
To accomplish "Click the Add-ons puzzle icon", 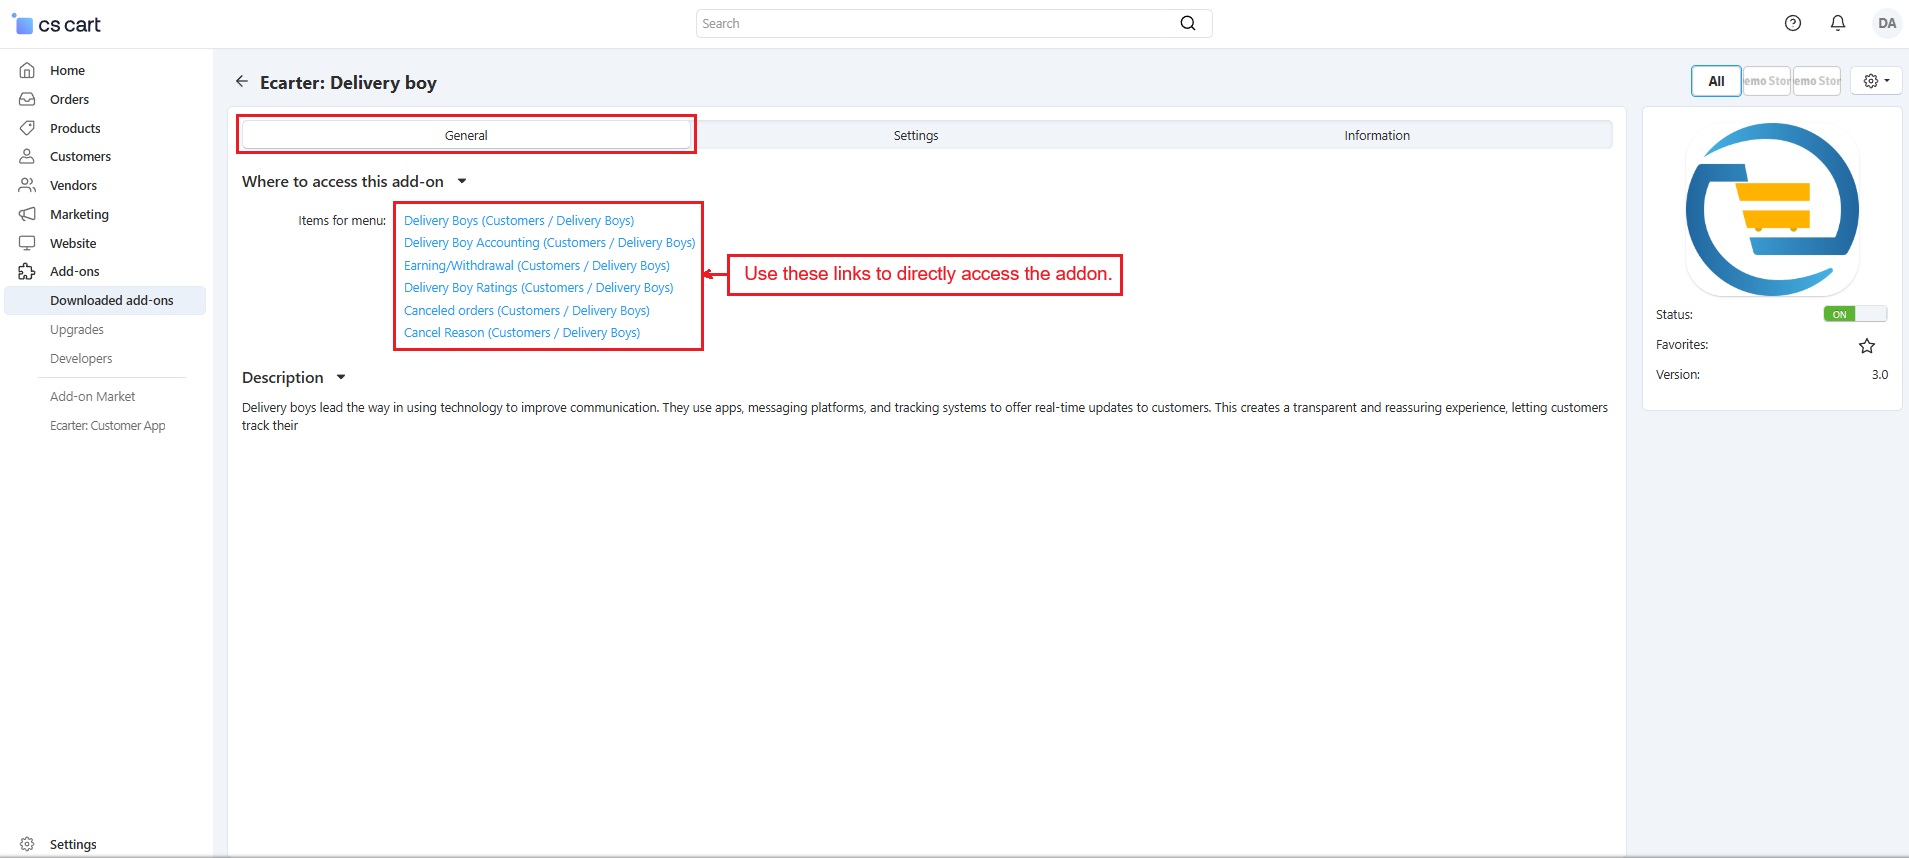I will (x=27, y=271).
